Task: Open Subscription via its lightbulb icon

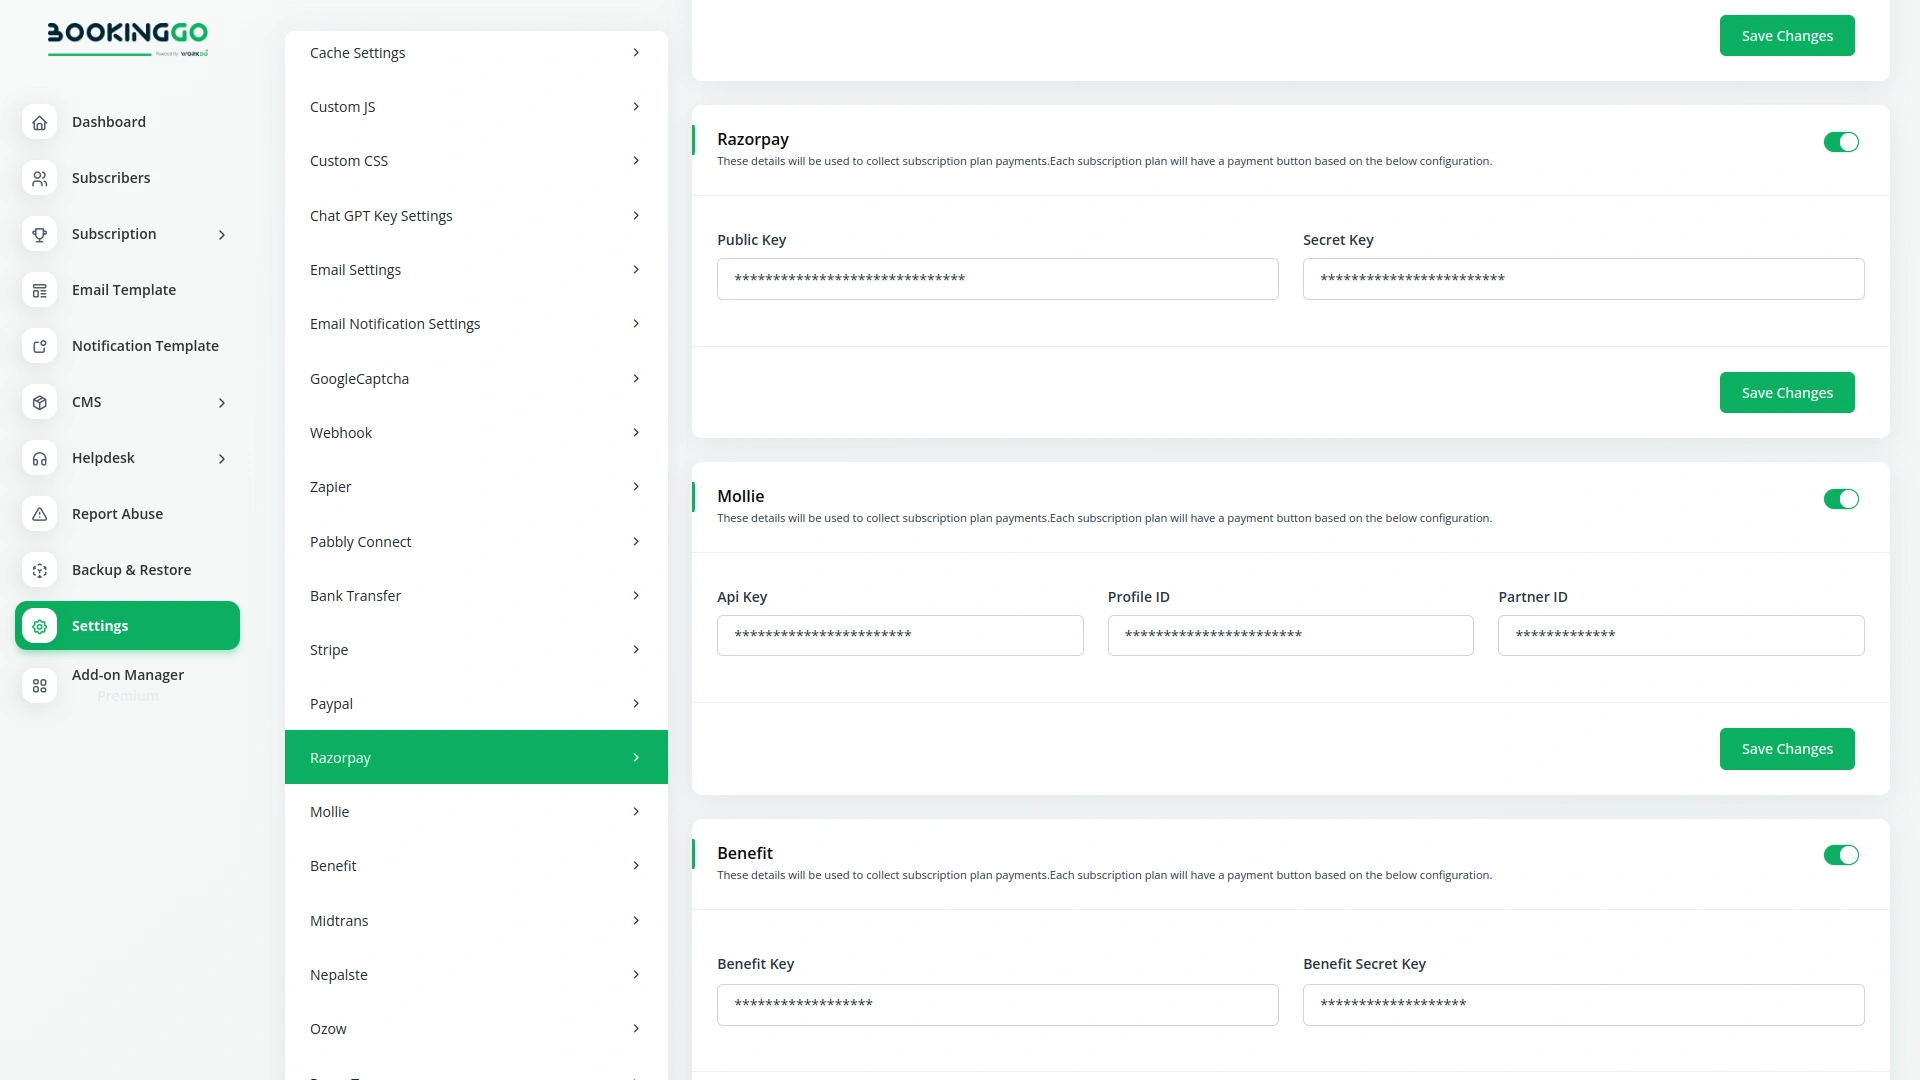Action: [39, 234]
